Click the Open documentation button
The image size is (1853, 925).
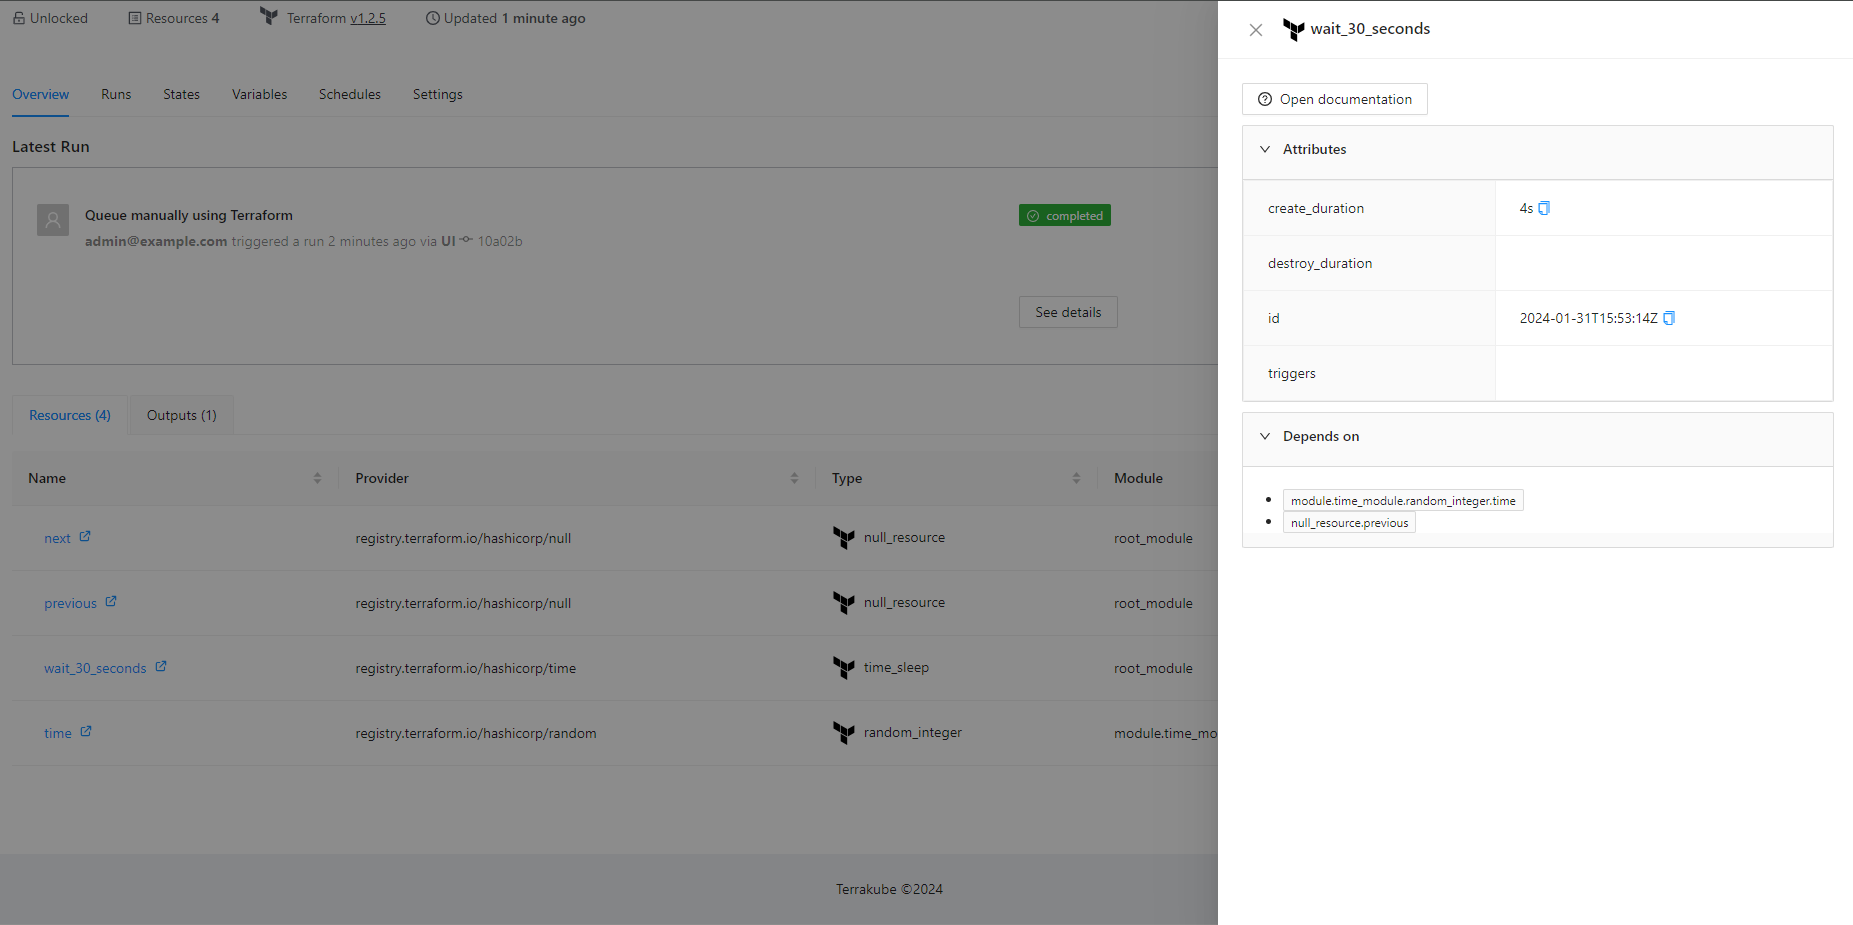coord(1334,99)
